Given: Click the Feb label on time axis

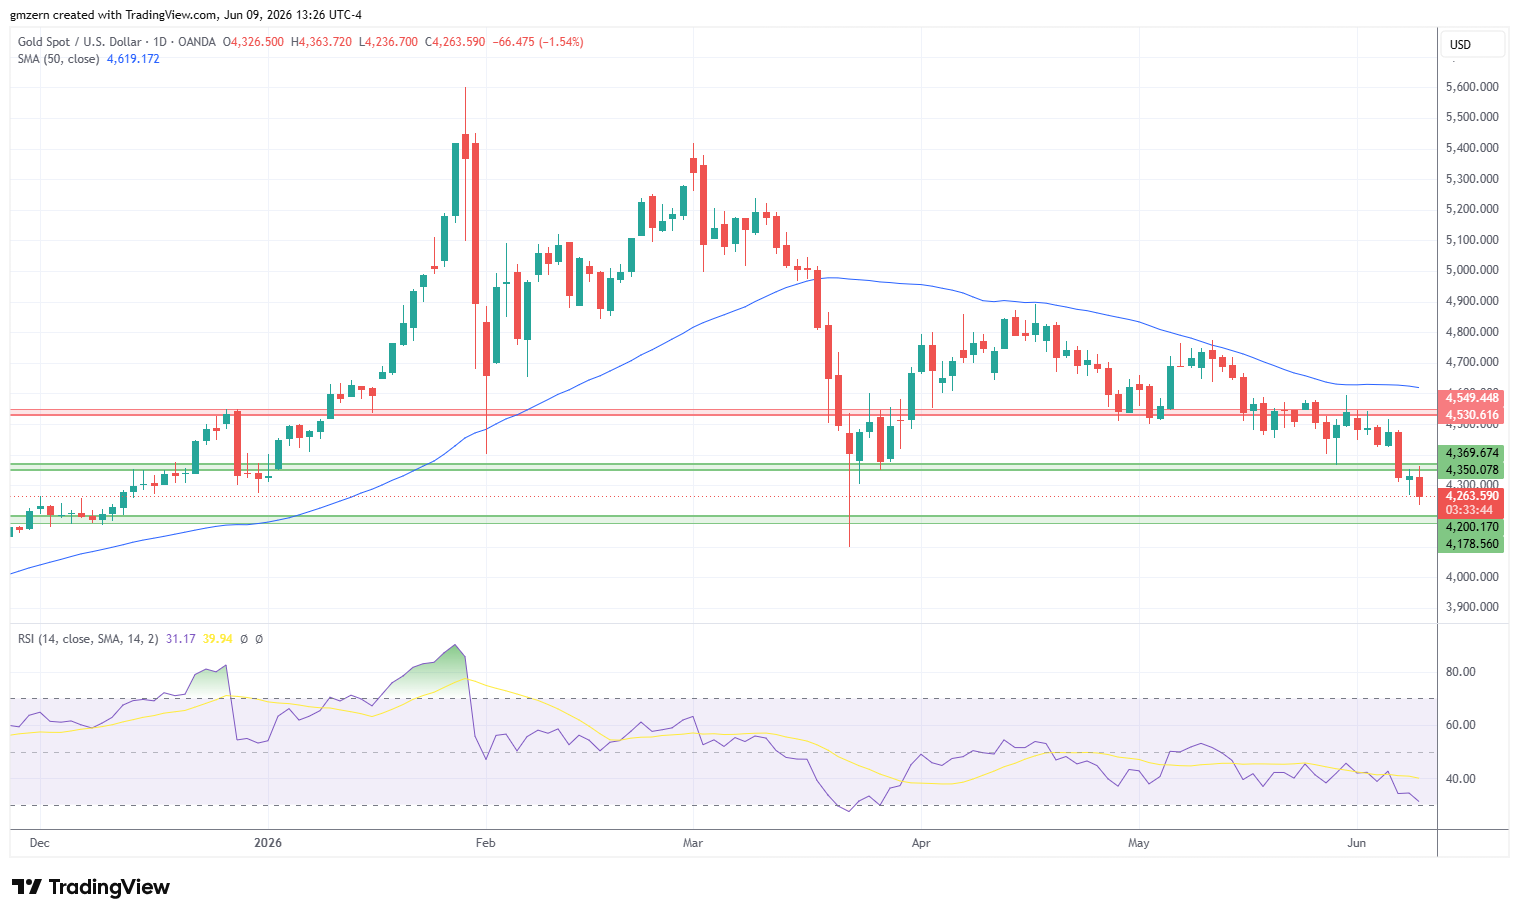Looking at the screenshot, I should coord(485,843).
